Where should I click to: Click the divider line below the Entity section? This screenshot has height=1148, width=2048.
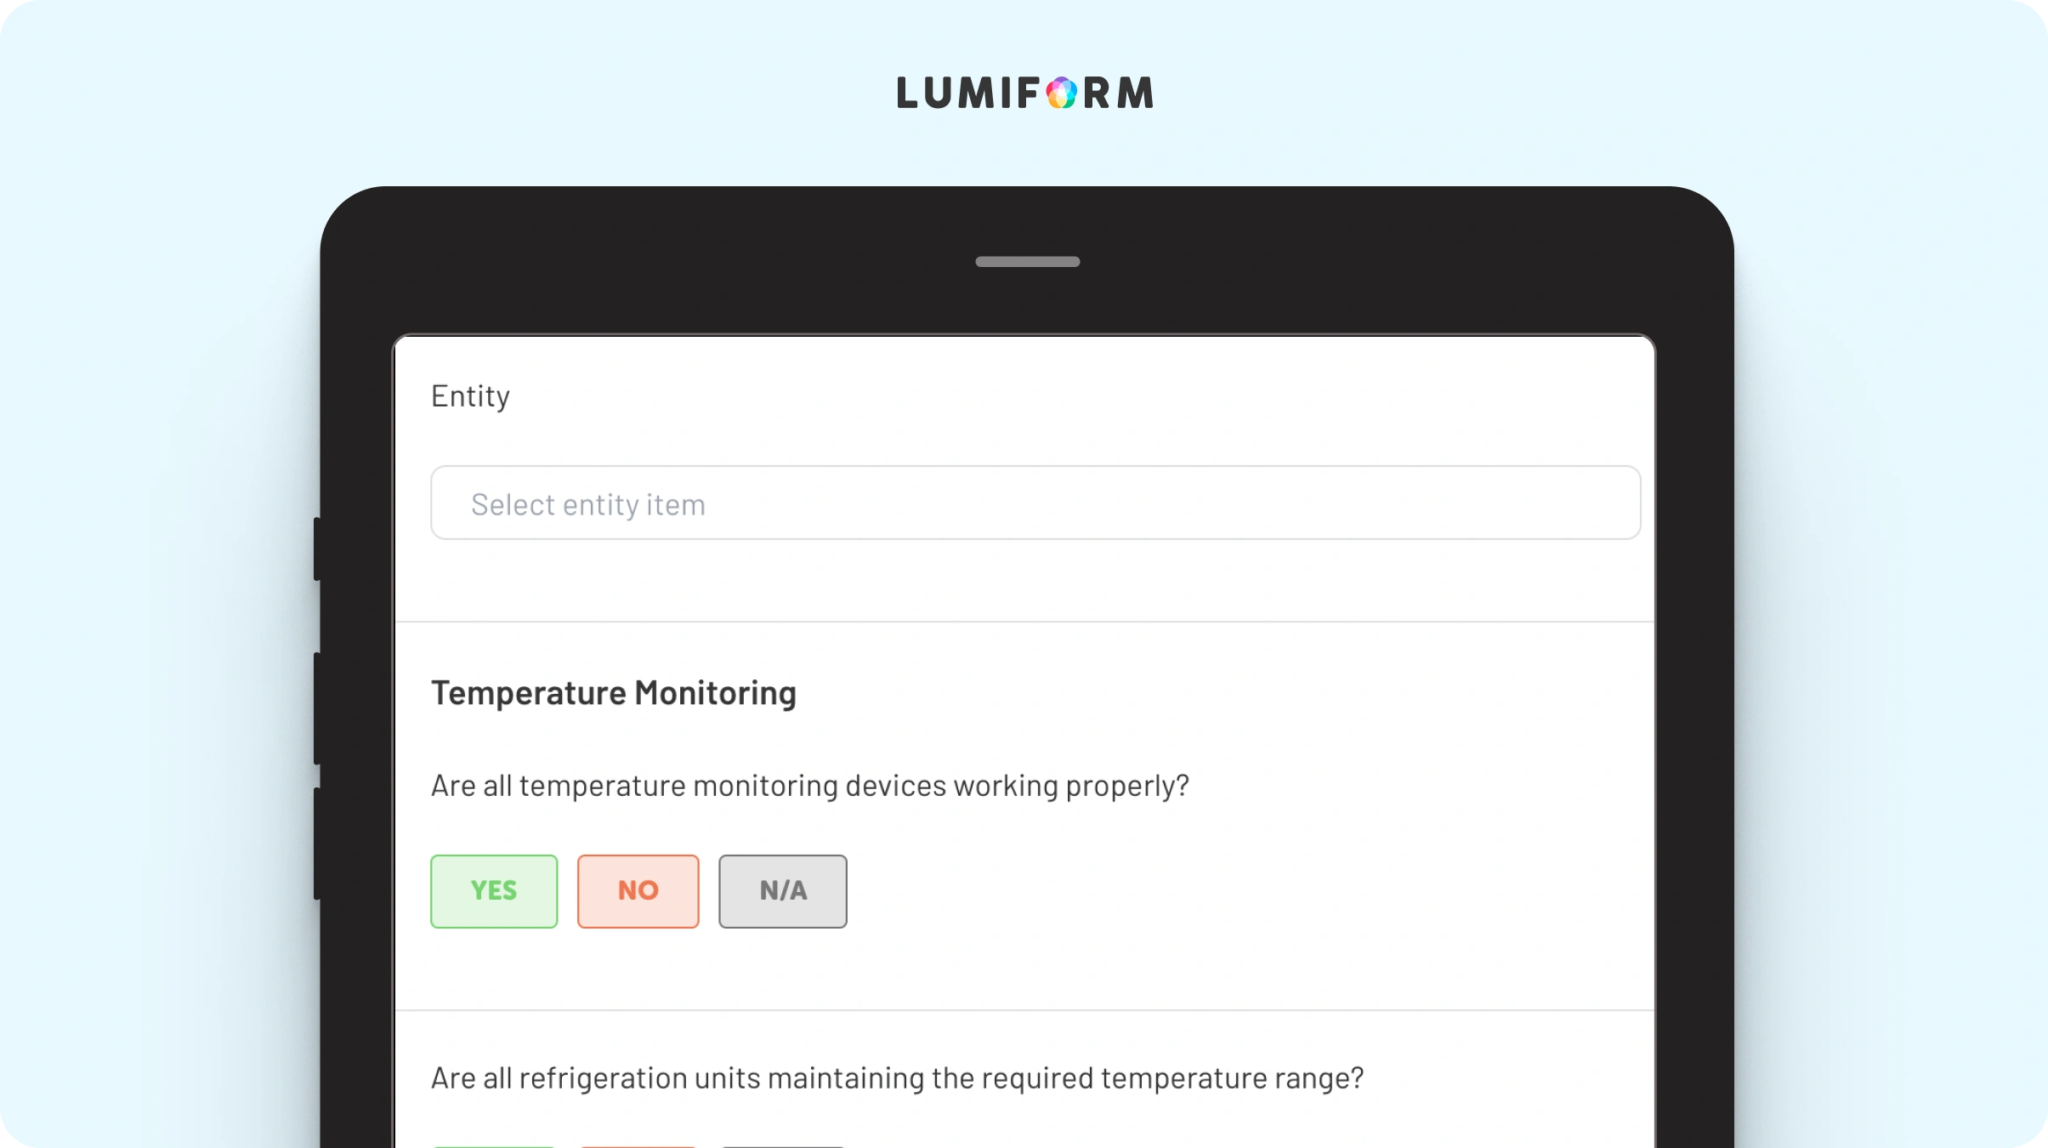[x=1024, y=622]
